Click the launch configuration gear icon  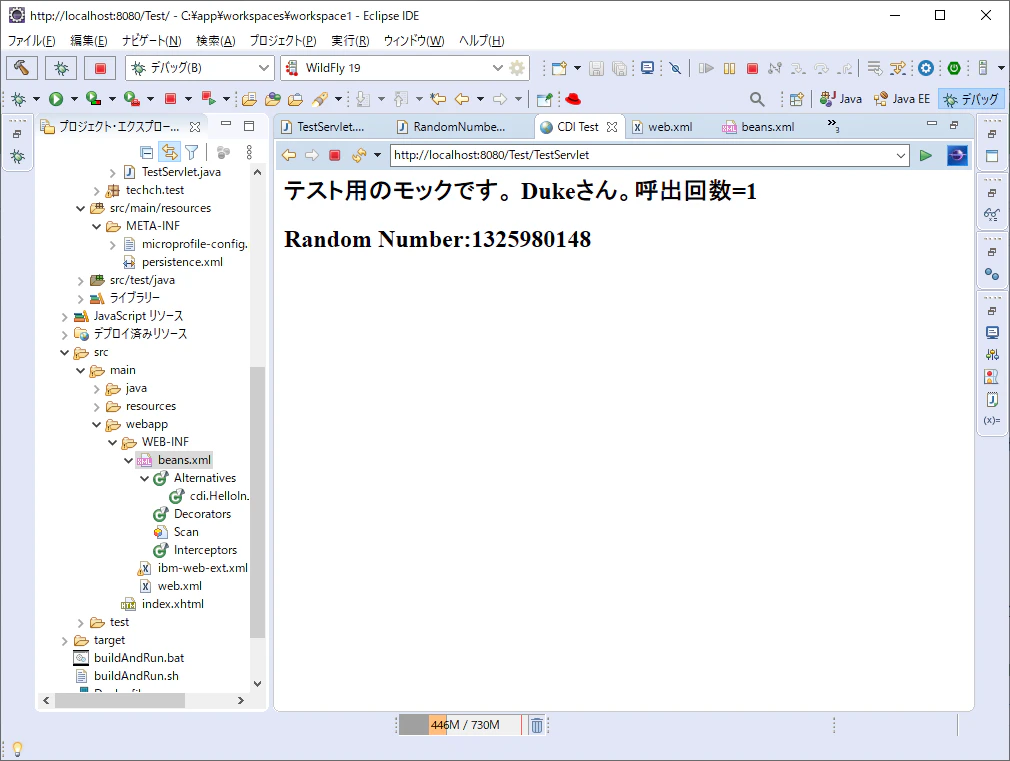(x=517, y=68)
